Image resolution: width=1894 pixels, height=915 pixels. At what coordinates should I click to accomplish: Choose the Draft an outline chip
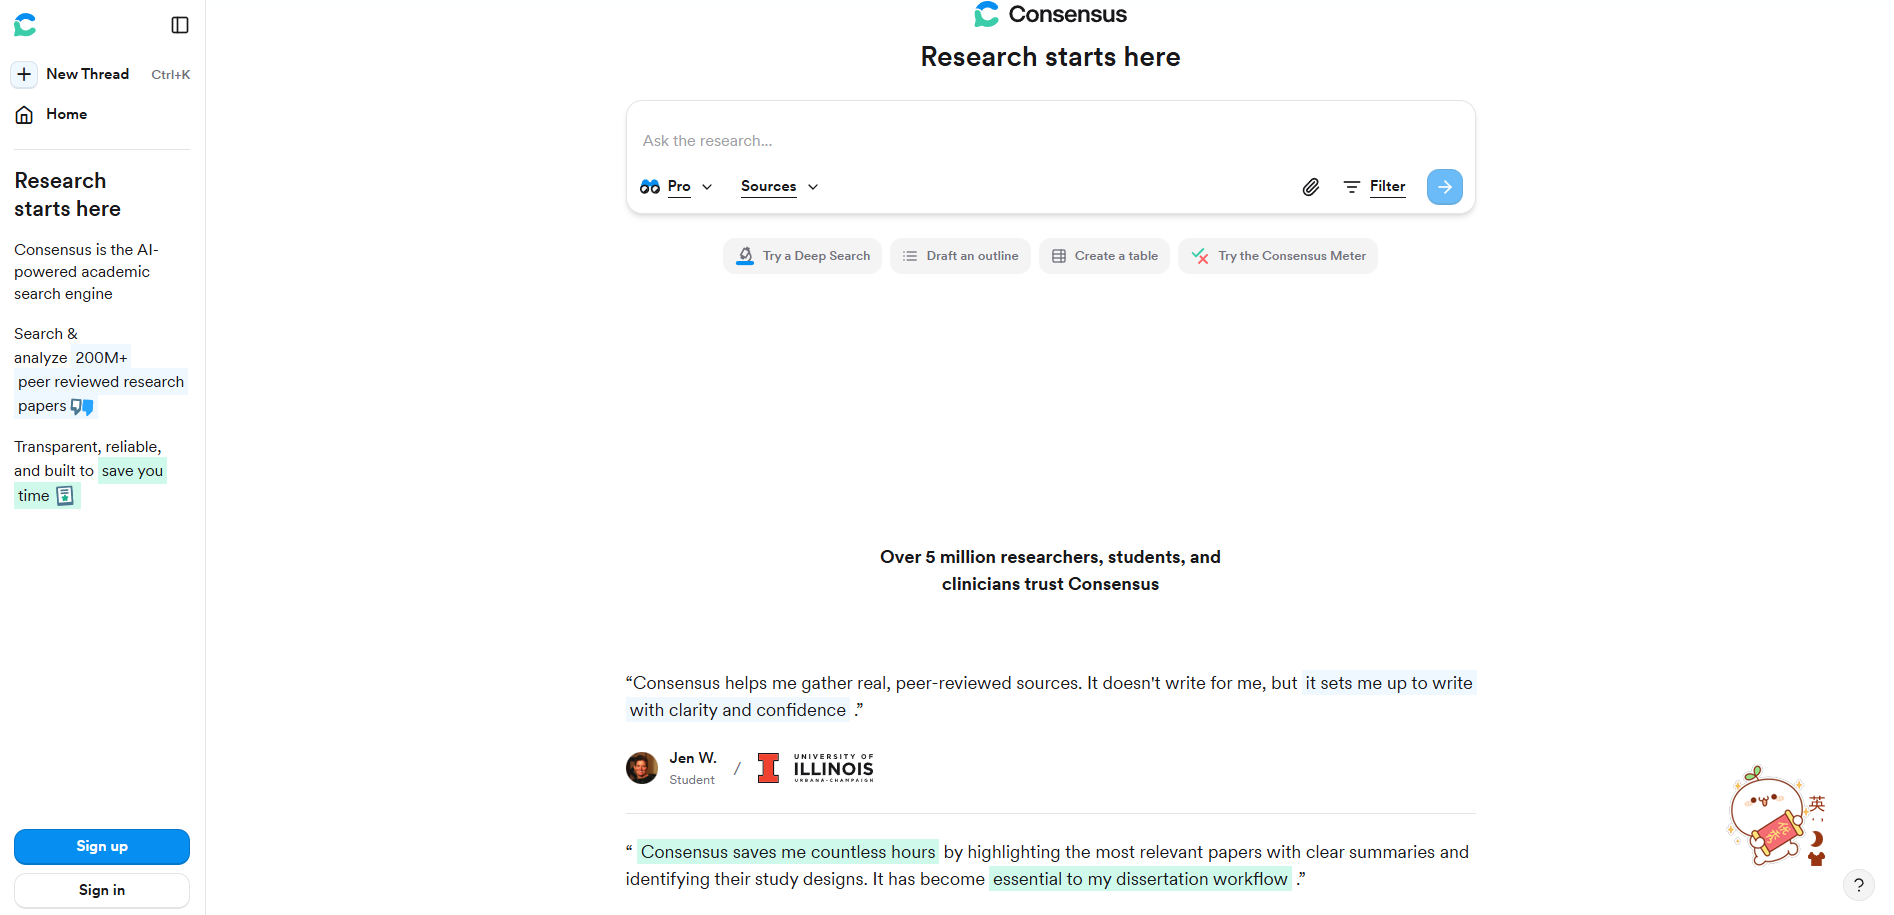(960, 256)
